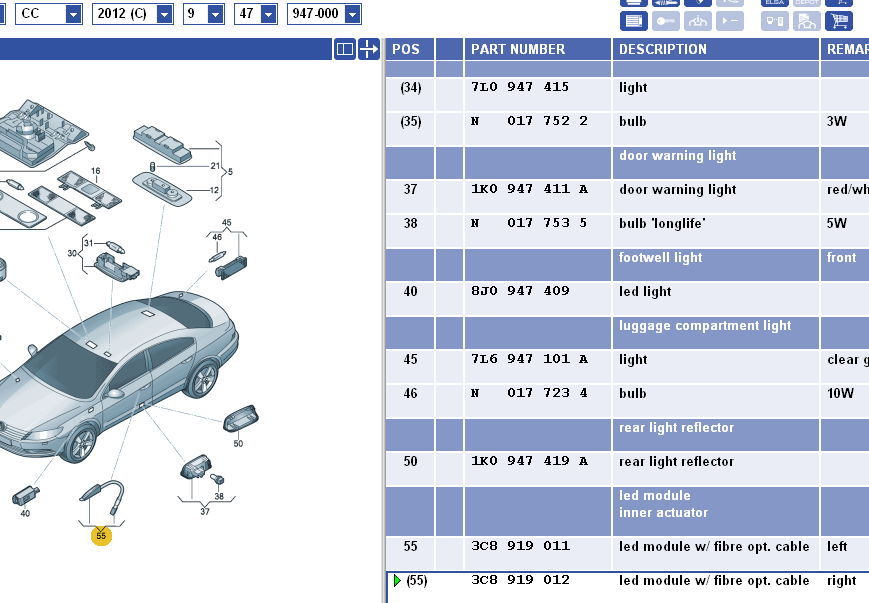
Task: Click the DESCRIPTION column header
Action: coord(663,49)
